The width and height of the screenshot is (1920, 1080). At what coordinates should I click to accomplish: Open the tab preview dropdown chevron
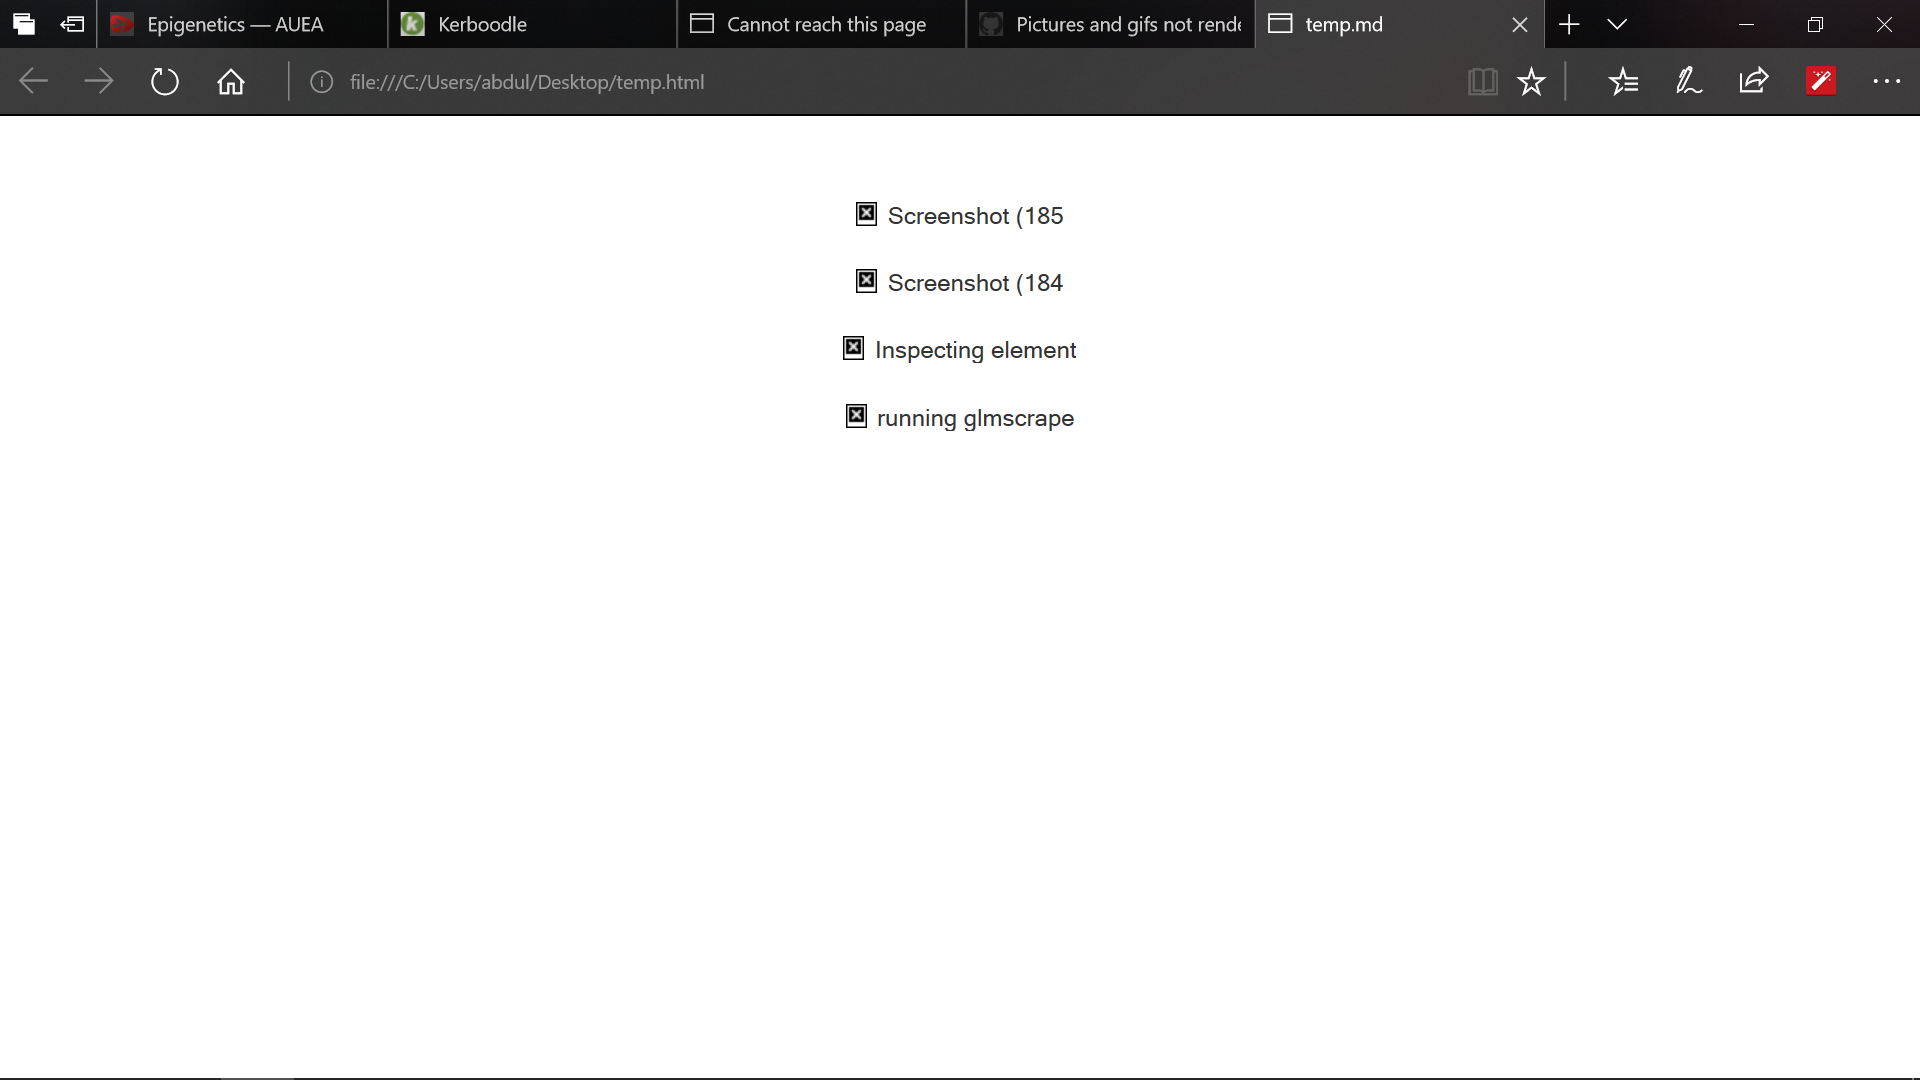pyautogui.click(x=1617, y=24)
